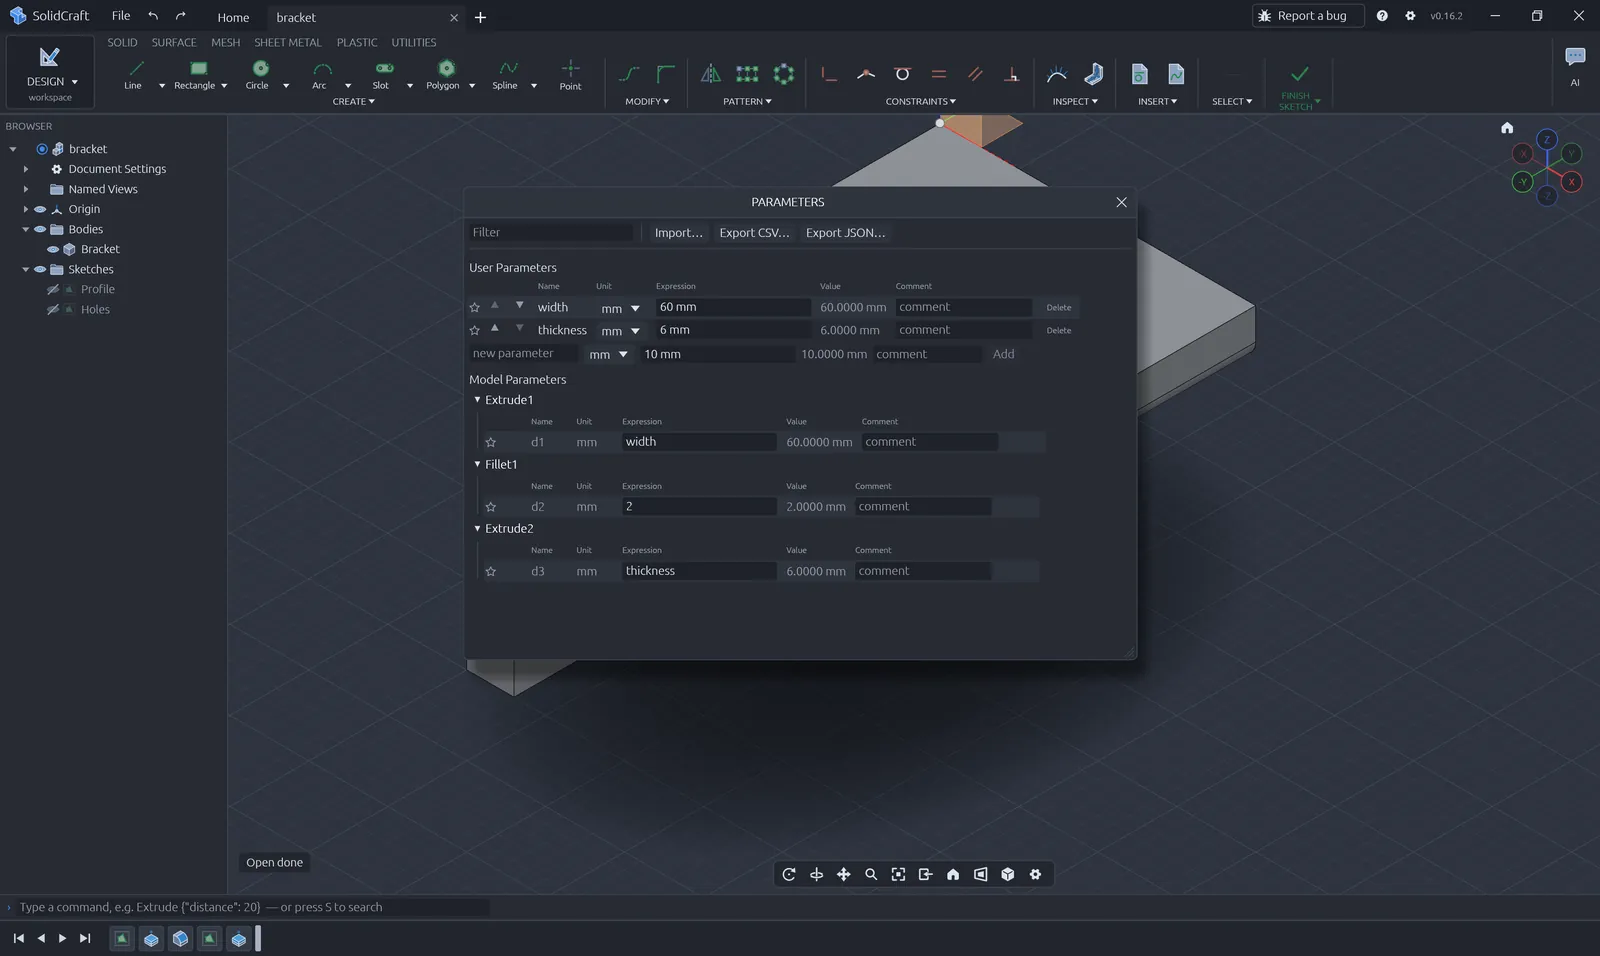The image size is (1600, 956).
Task: Select the Line sketch tool
Action: click(x=134, y=74)
